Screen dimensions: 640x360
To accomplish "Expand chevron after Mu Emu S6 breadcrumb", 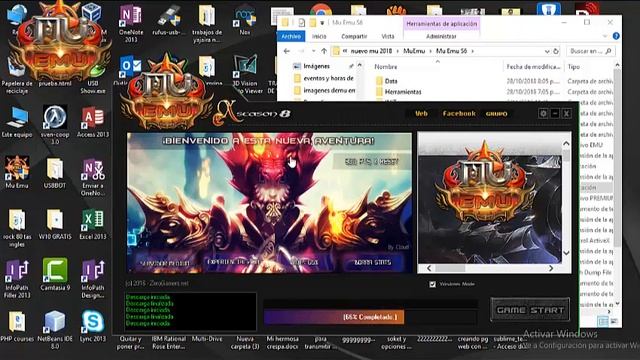I will tap(473, 51).
